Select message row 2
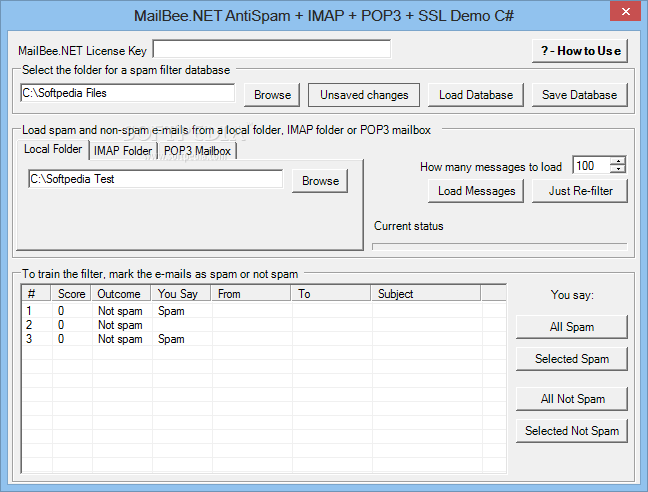This screenshot has height=492, width=648. [x=264, y=325]
